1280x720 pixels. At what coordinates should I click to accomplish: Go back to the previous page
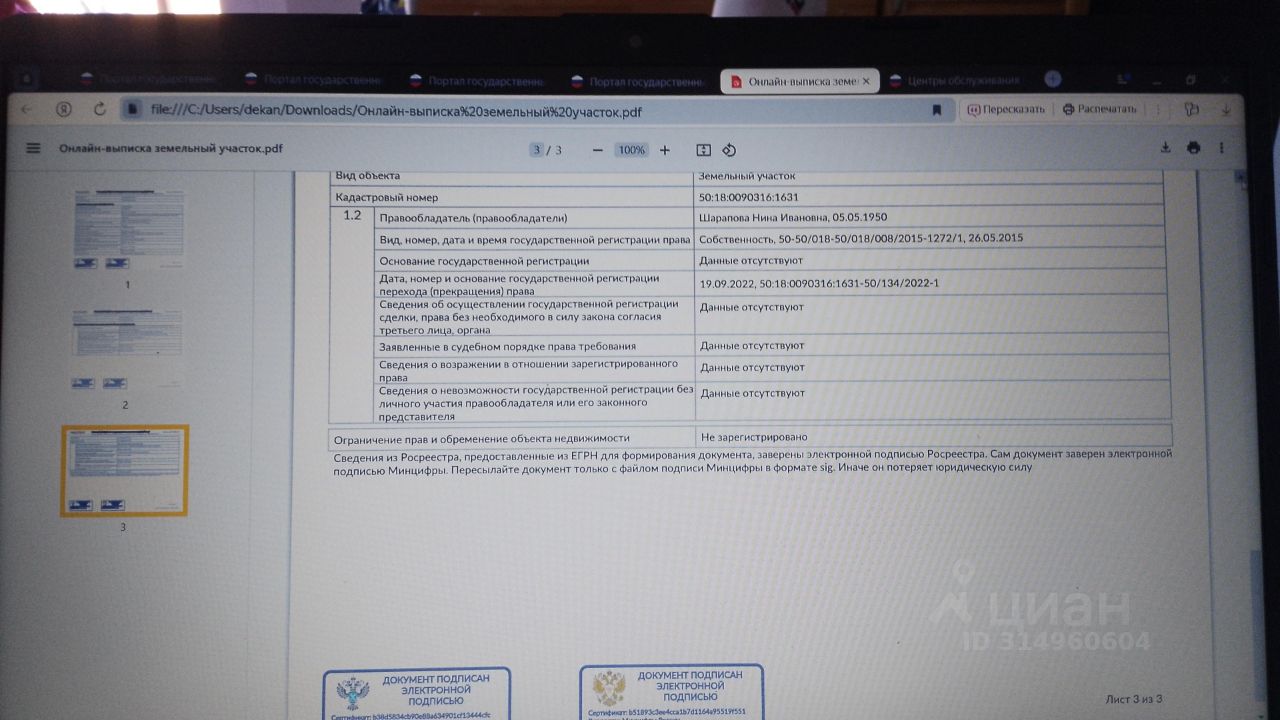pyautogui.click(x=26, y=110)
